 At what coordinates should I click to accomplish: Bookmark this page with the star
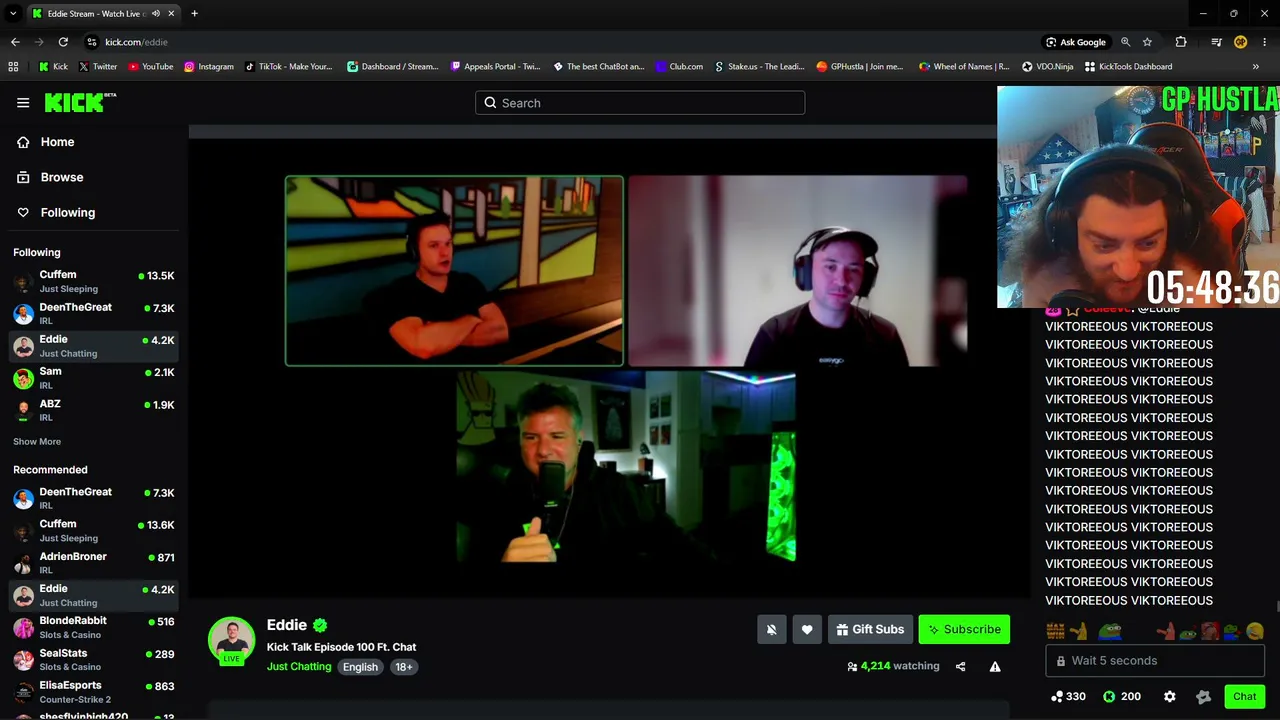point(1147,42)
